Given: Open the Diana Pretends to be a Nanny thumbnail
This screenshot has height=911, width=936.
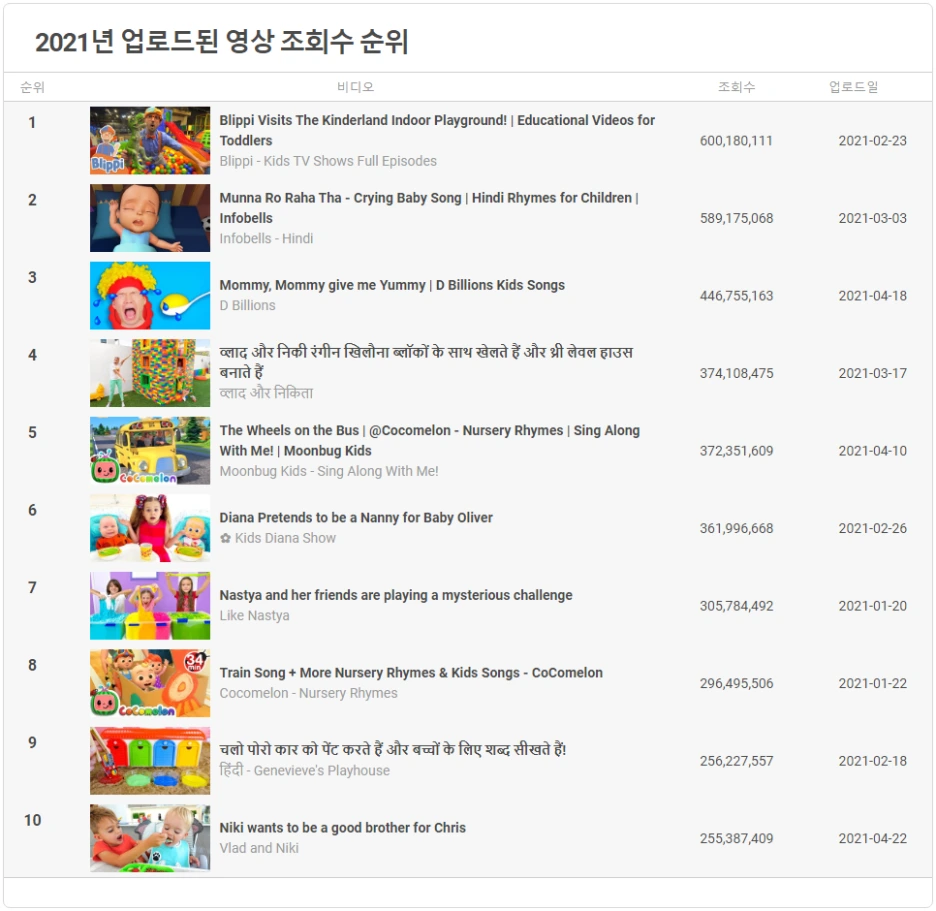Looking at the screenshot, I should click(x=150, y=528).
